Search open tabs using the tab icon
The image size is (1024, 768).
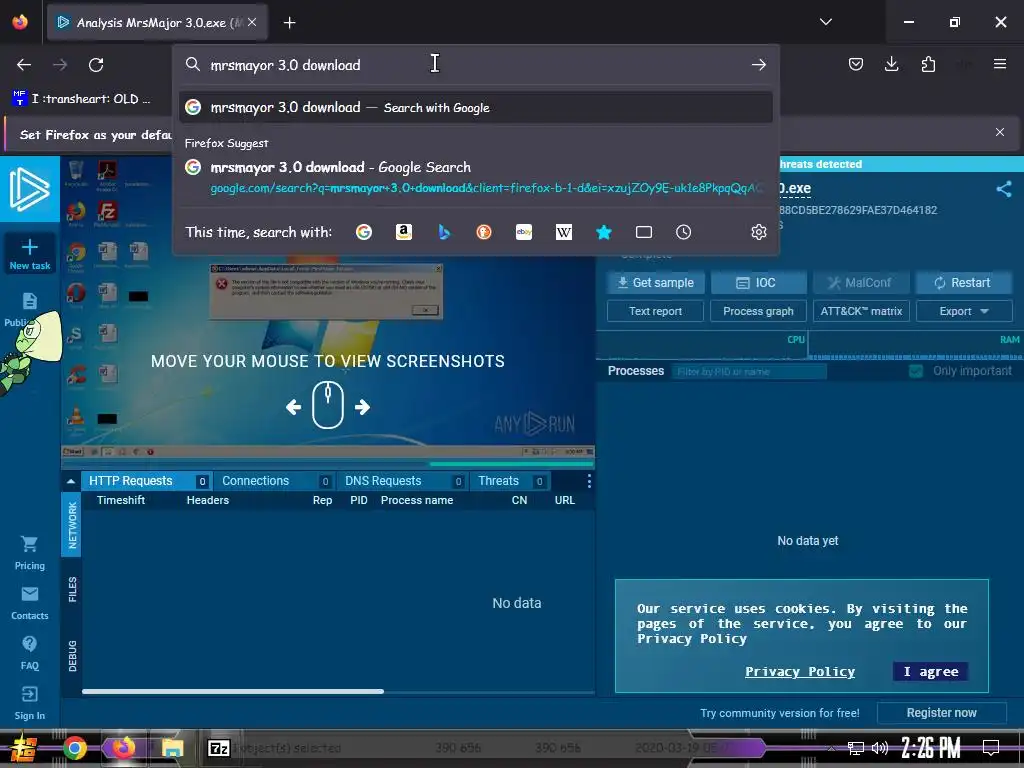coord(644,232)
